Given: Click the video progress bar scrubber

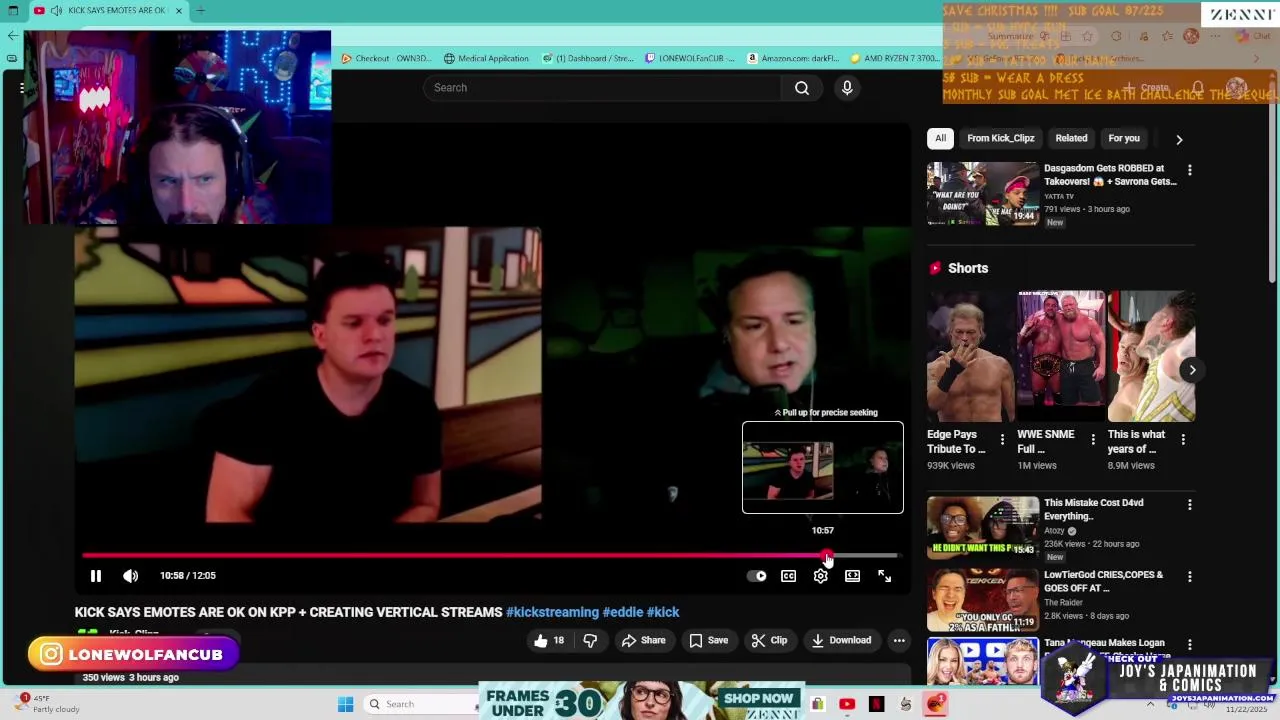Looking at the screenshot, I should 826,555.
